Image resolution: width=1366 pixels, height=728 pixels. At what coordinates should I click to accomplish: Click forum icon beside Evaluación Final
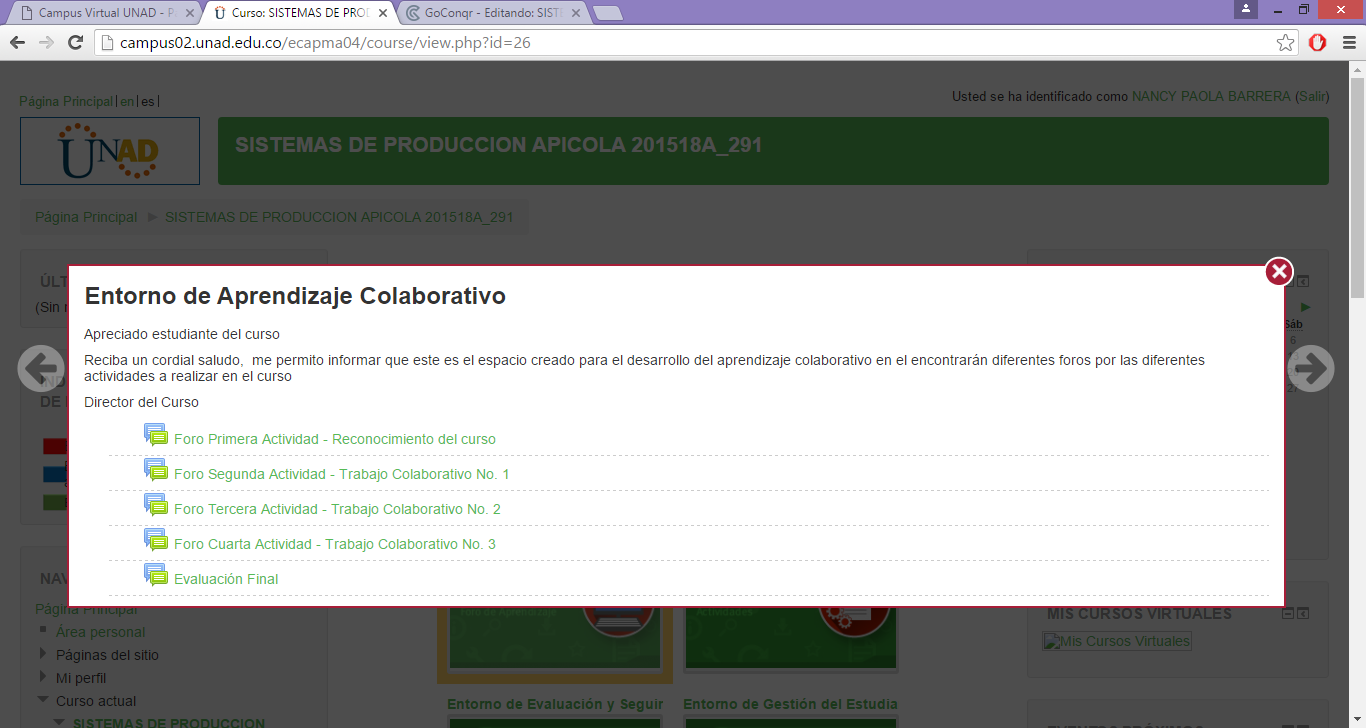pos(156,575)
